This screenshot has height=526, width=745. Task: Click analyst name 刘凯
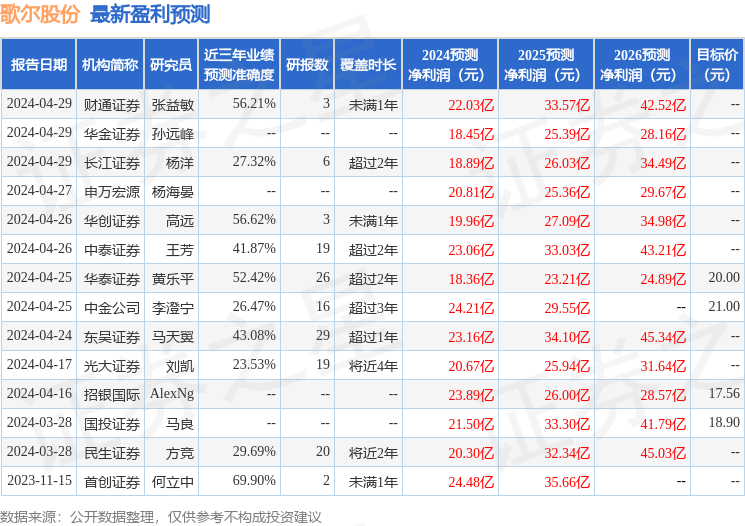pyautogui.click(x=180, y=365)
